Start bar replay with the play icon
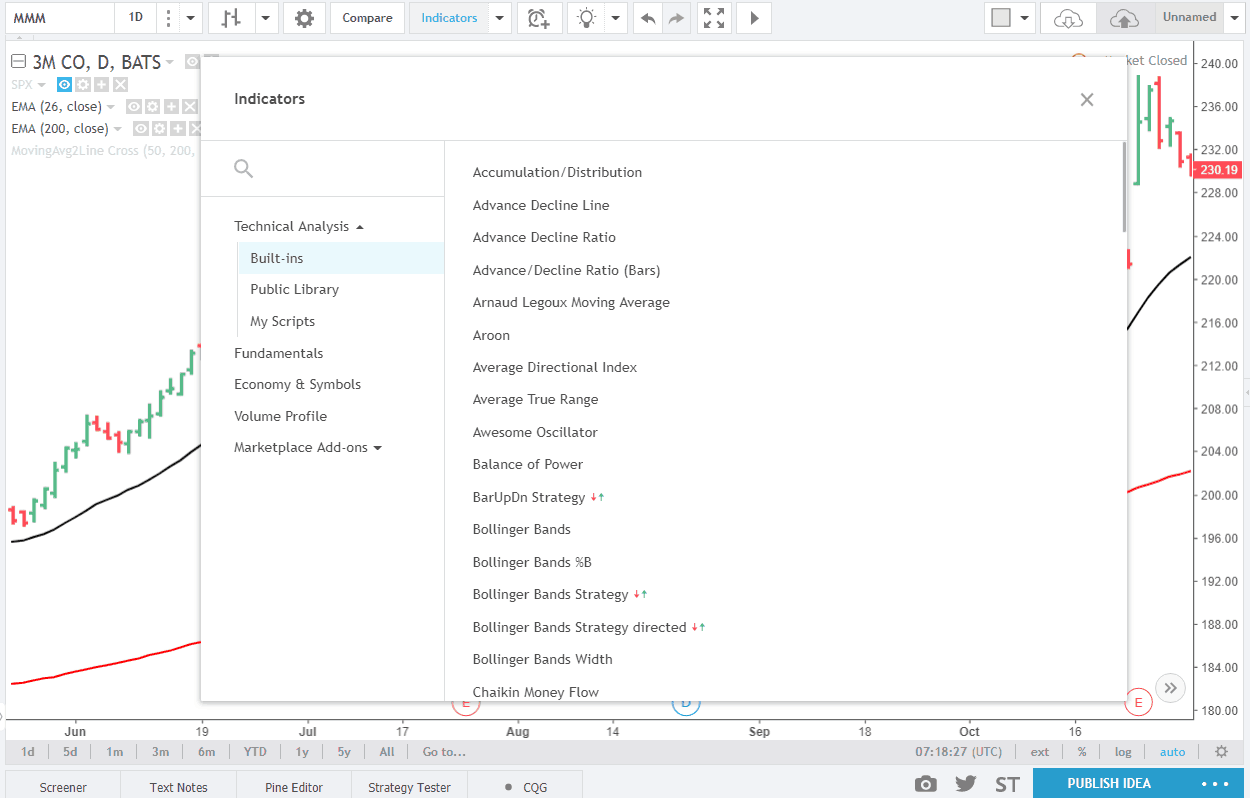The width and height of the screenshot is (1250, 798). [x=754, y=18]
